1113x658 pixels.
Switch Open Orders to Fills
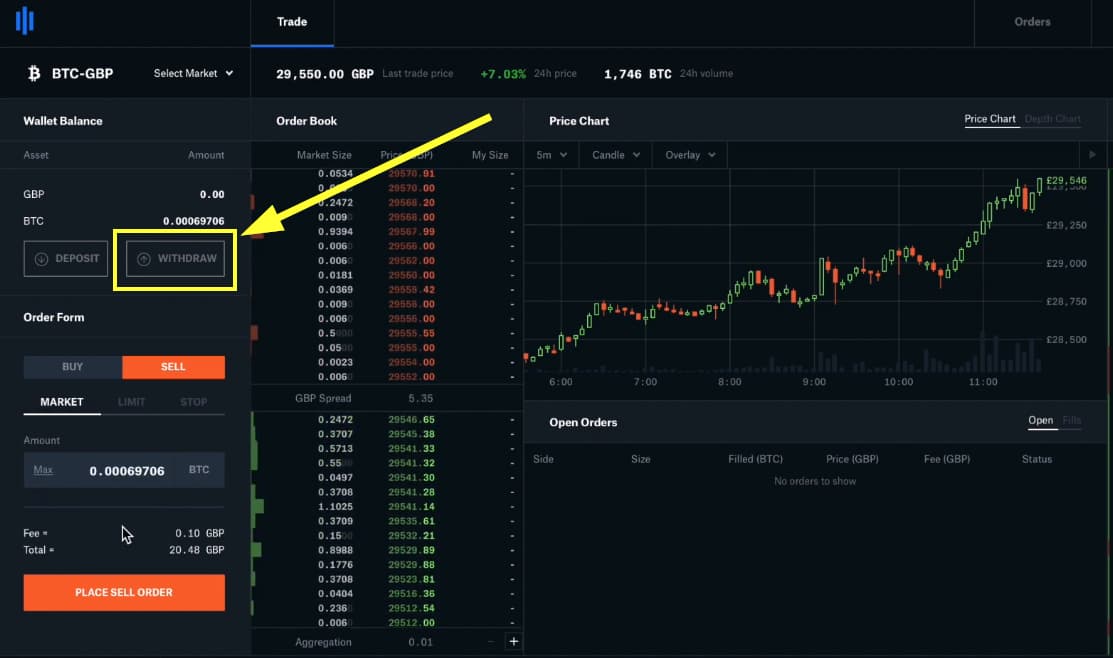pos(1071,421)
